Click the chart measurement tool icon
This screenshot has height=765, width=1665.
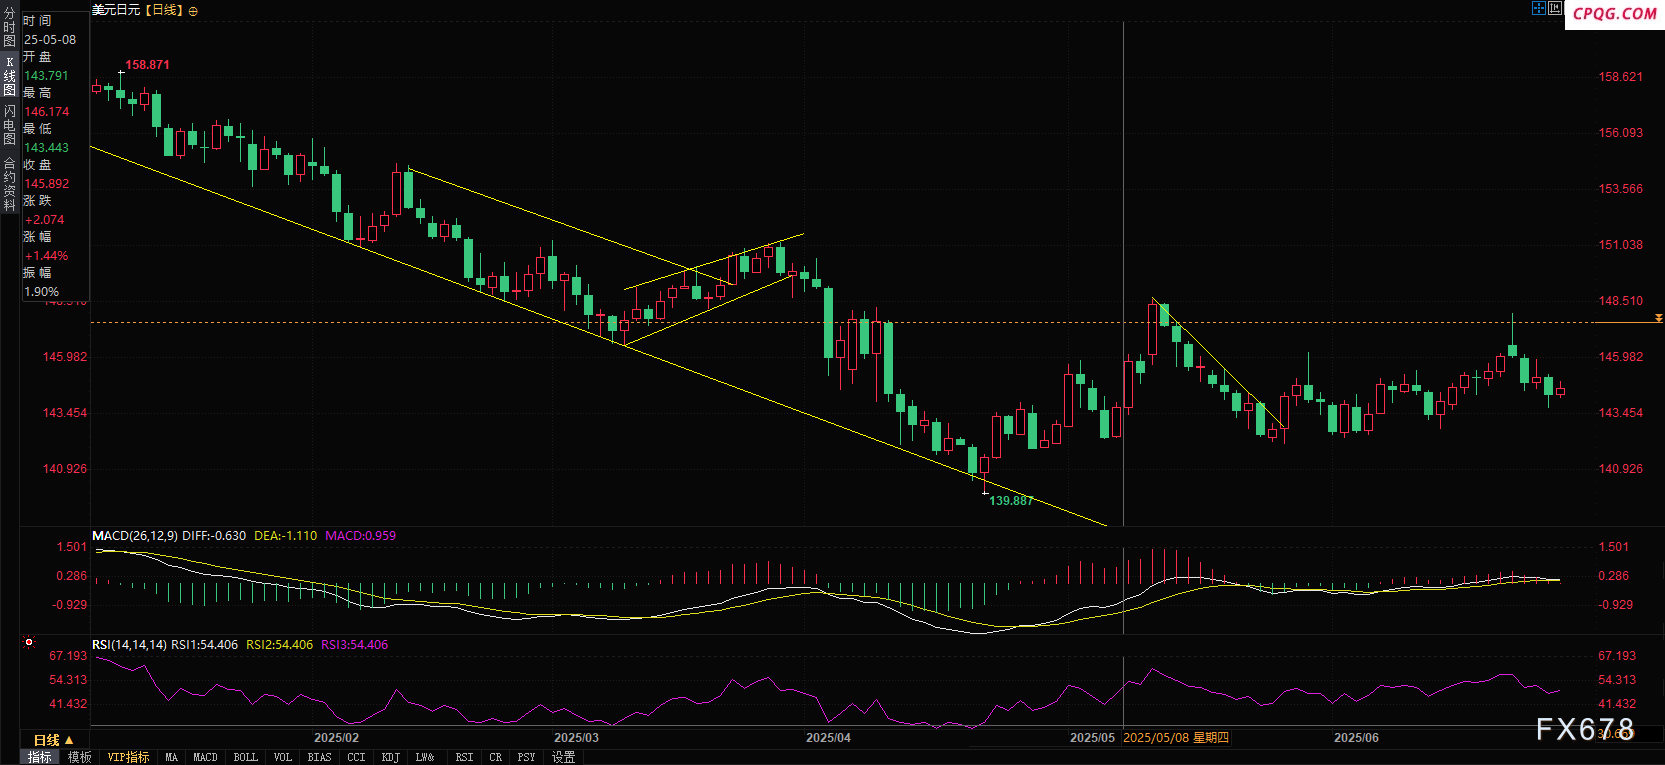[x=1555, y=8]
